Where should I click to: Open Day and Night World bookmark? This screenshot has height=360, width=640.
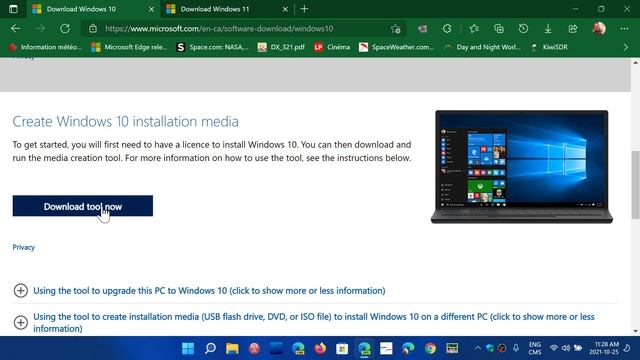point(482,47)
